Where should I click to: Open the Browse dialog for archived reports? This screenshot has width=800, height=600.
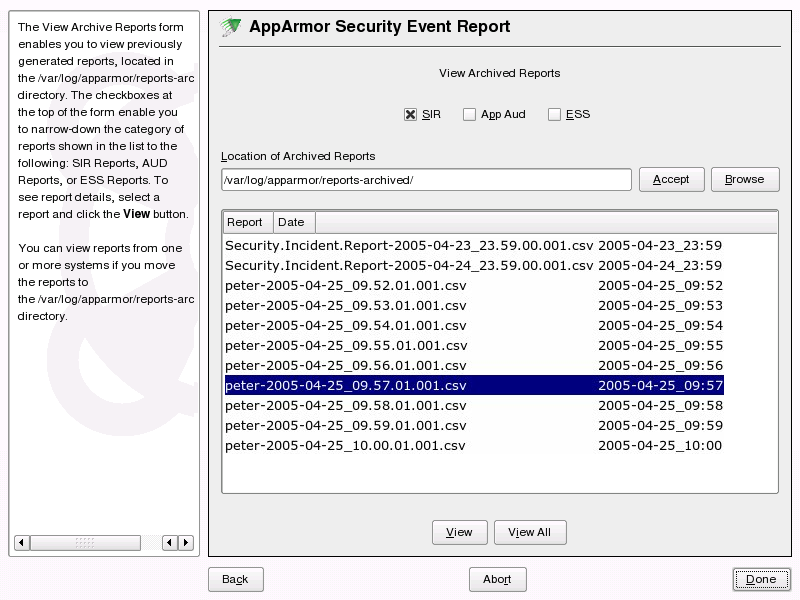click(745, 179)
